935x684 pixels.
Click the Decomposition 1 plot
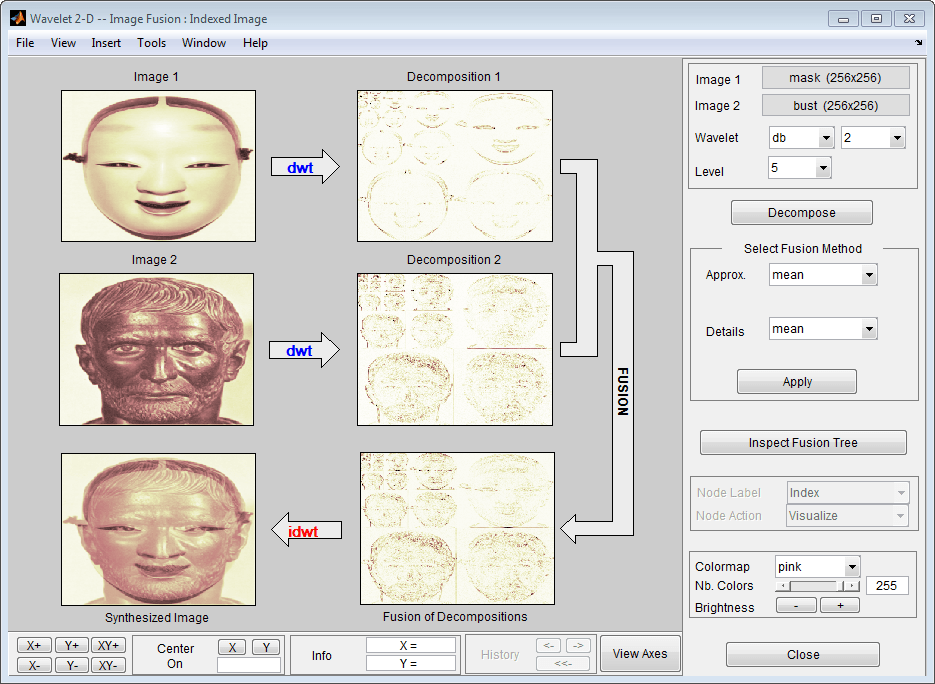pyautogui.click(x=455, y=166)
